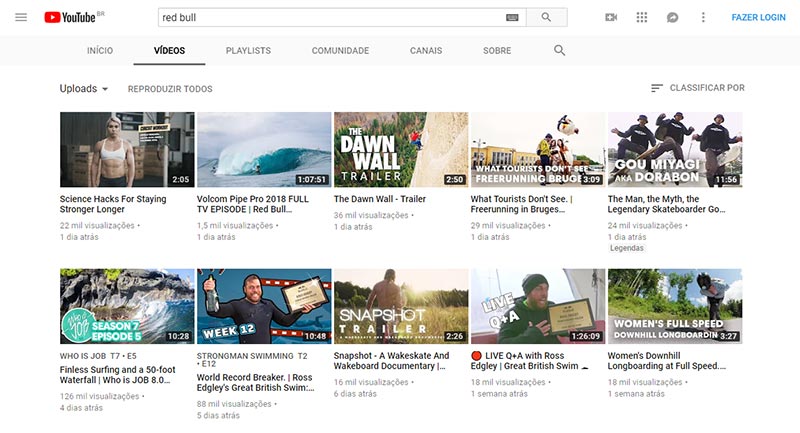Click the 1:26:09 duration badge
The image size is (800, 433).
point(586,336)
